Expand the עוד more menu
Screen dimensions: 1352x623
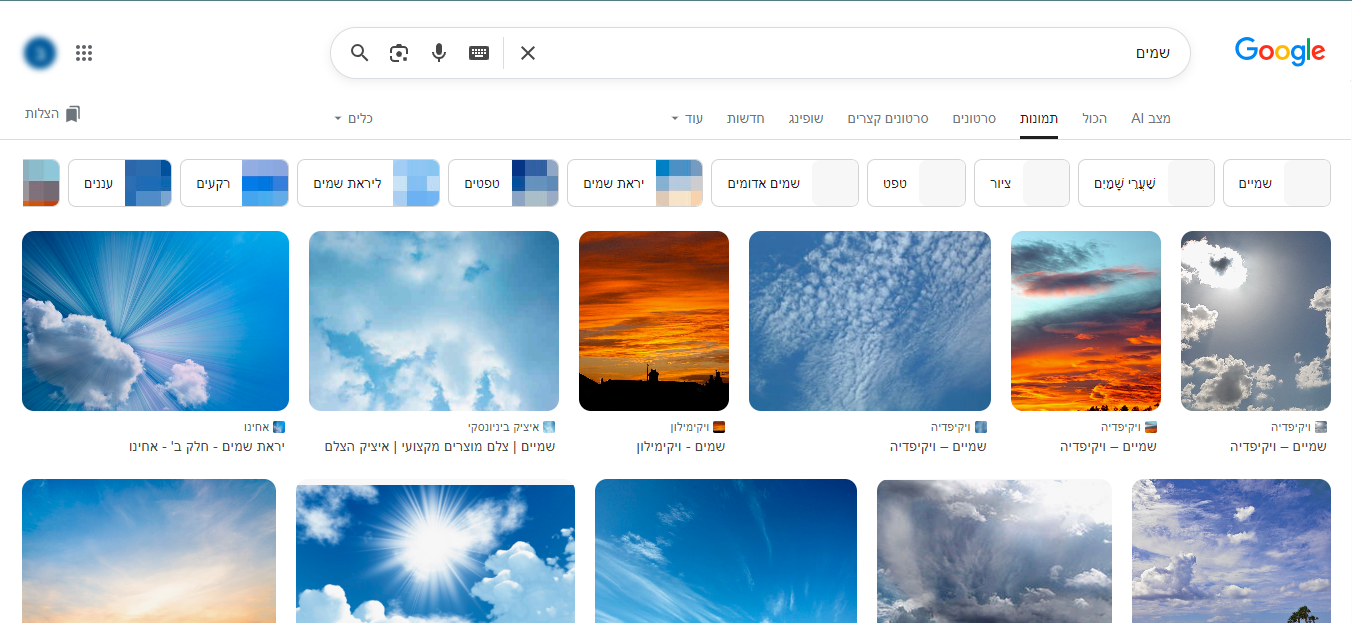click(x=687, y=118)
